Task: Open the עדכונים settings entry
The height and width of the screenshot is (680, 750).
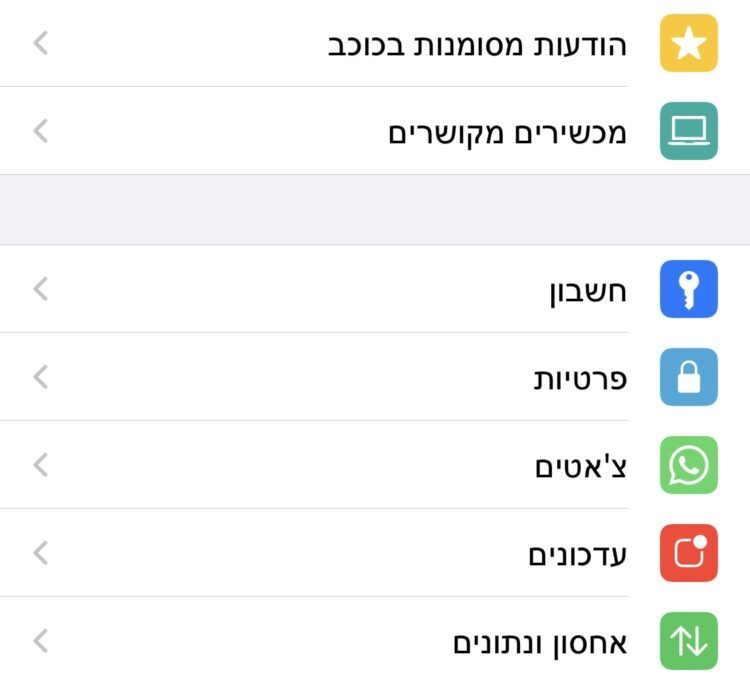Action: (x=375, y=553)
